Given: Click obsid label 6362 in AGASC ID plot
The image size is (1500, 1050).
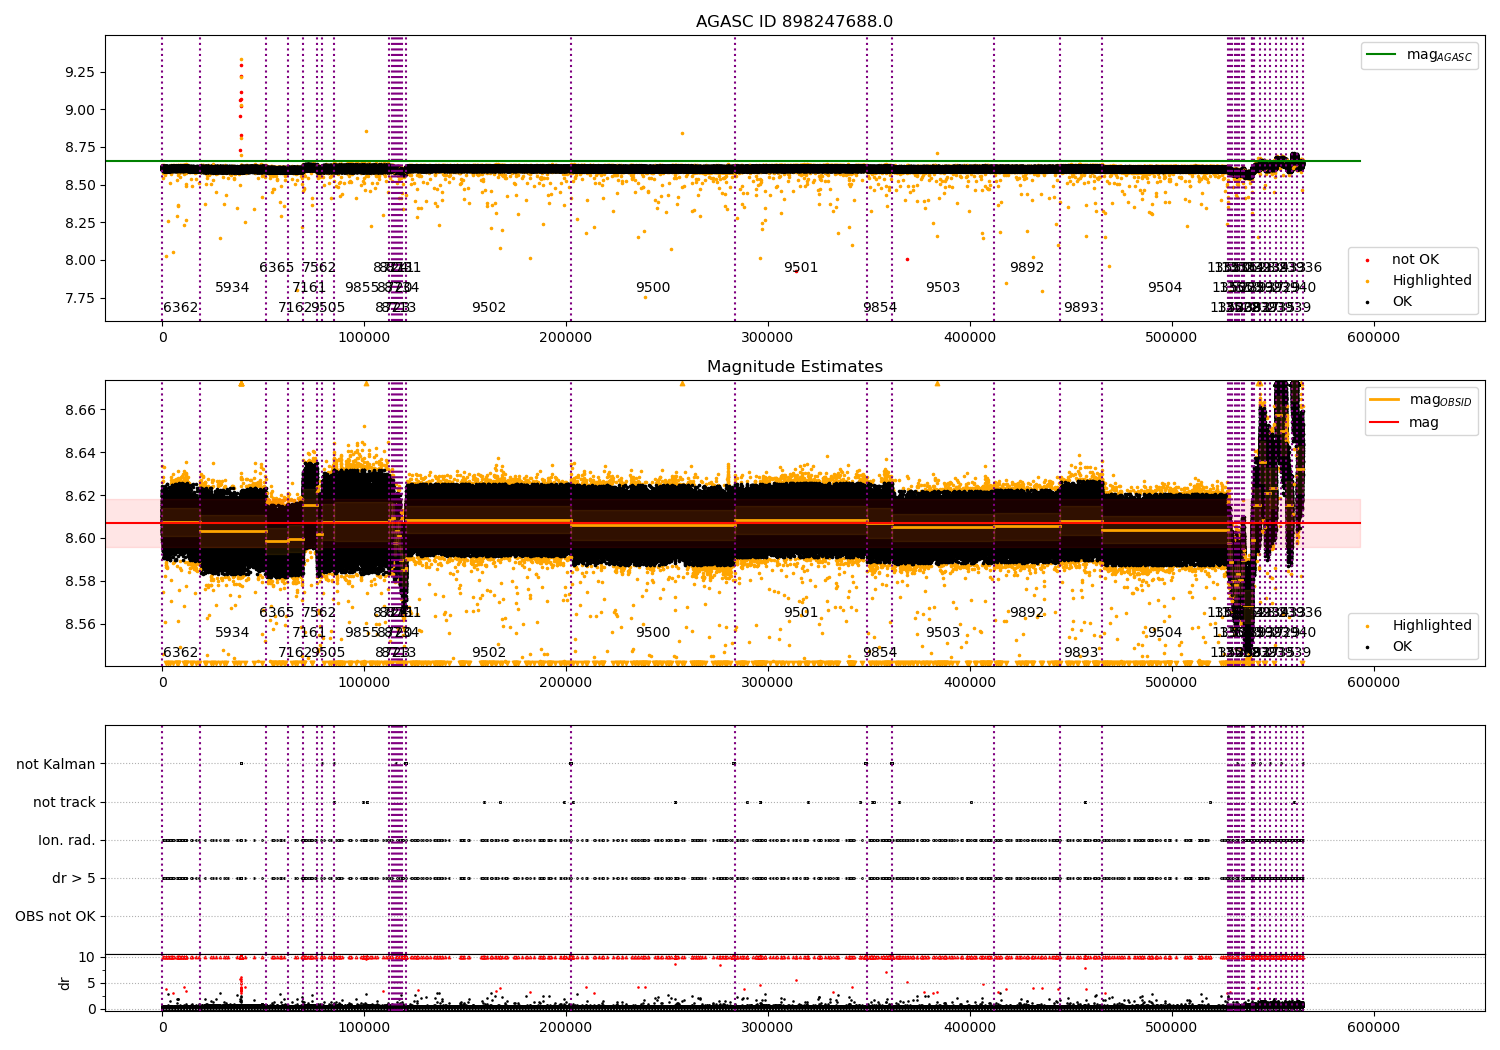Looking at the screenshot, I should pos(181,308).
